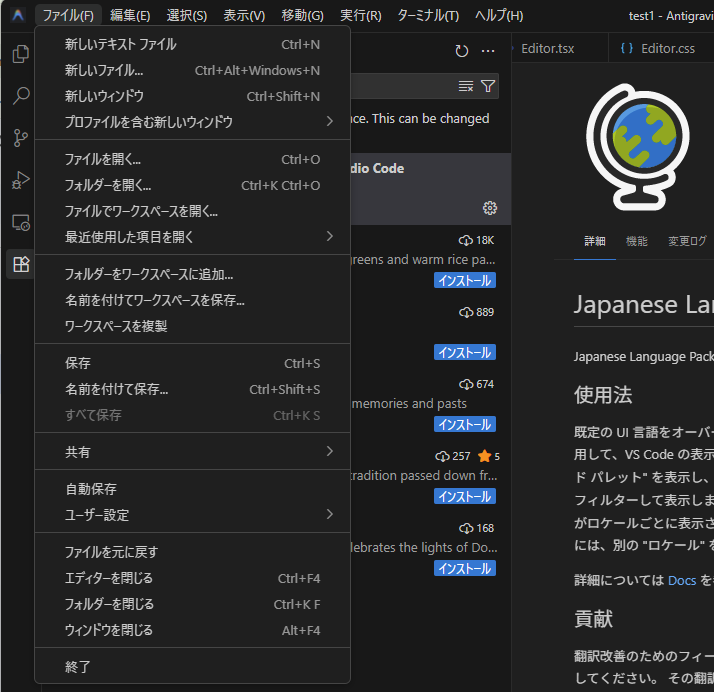Viewport: 714px width, 692px height.
Task: Choose 保存 menu item
Action: click(x=192, y=363)
